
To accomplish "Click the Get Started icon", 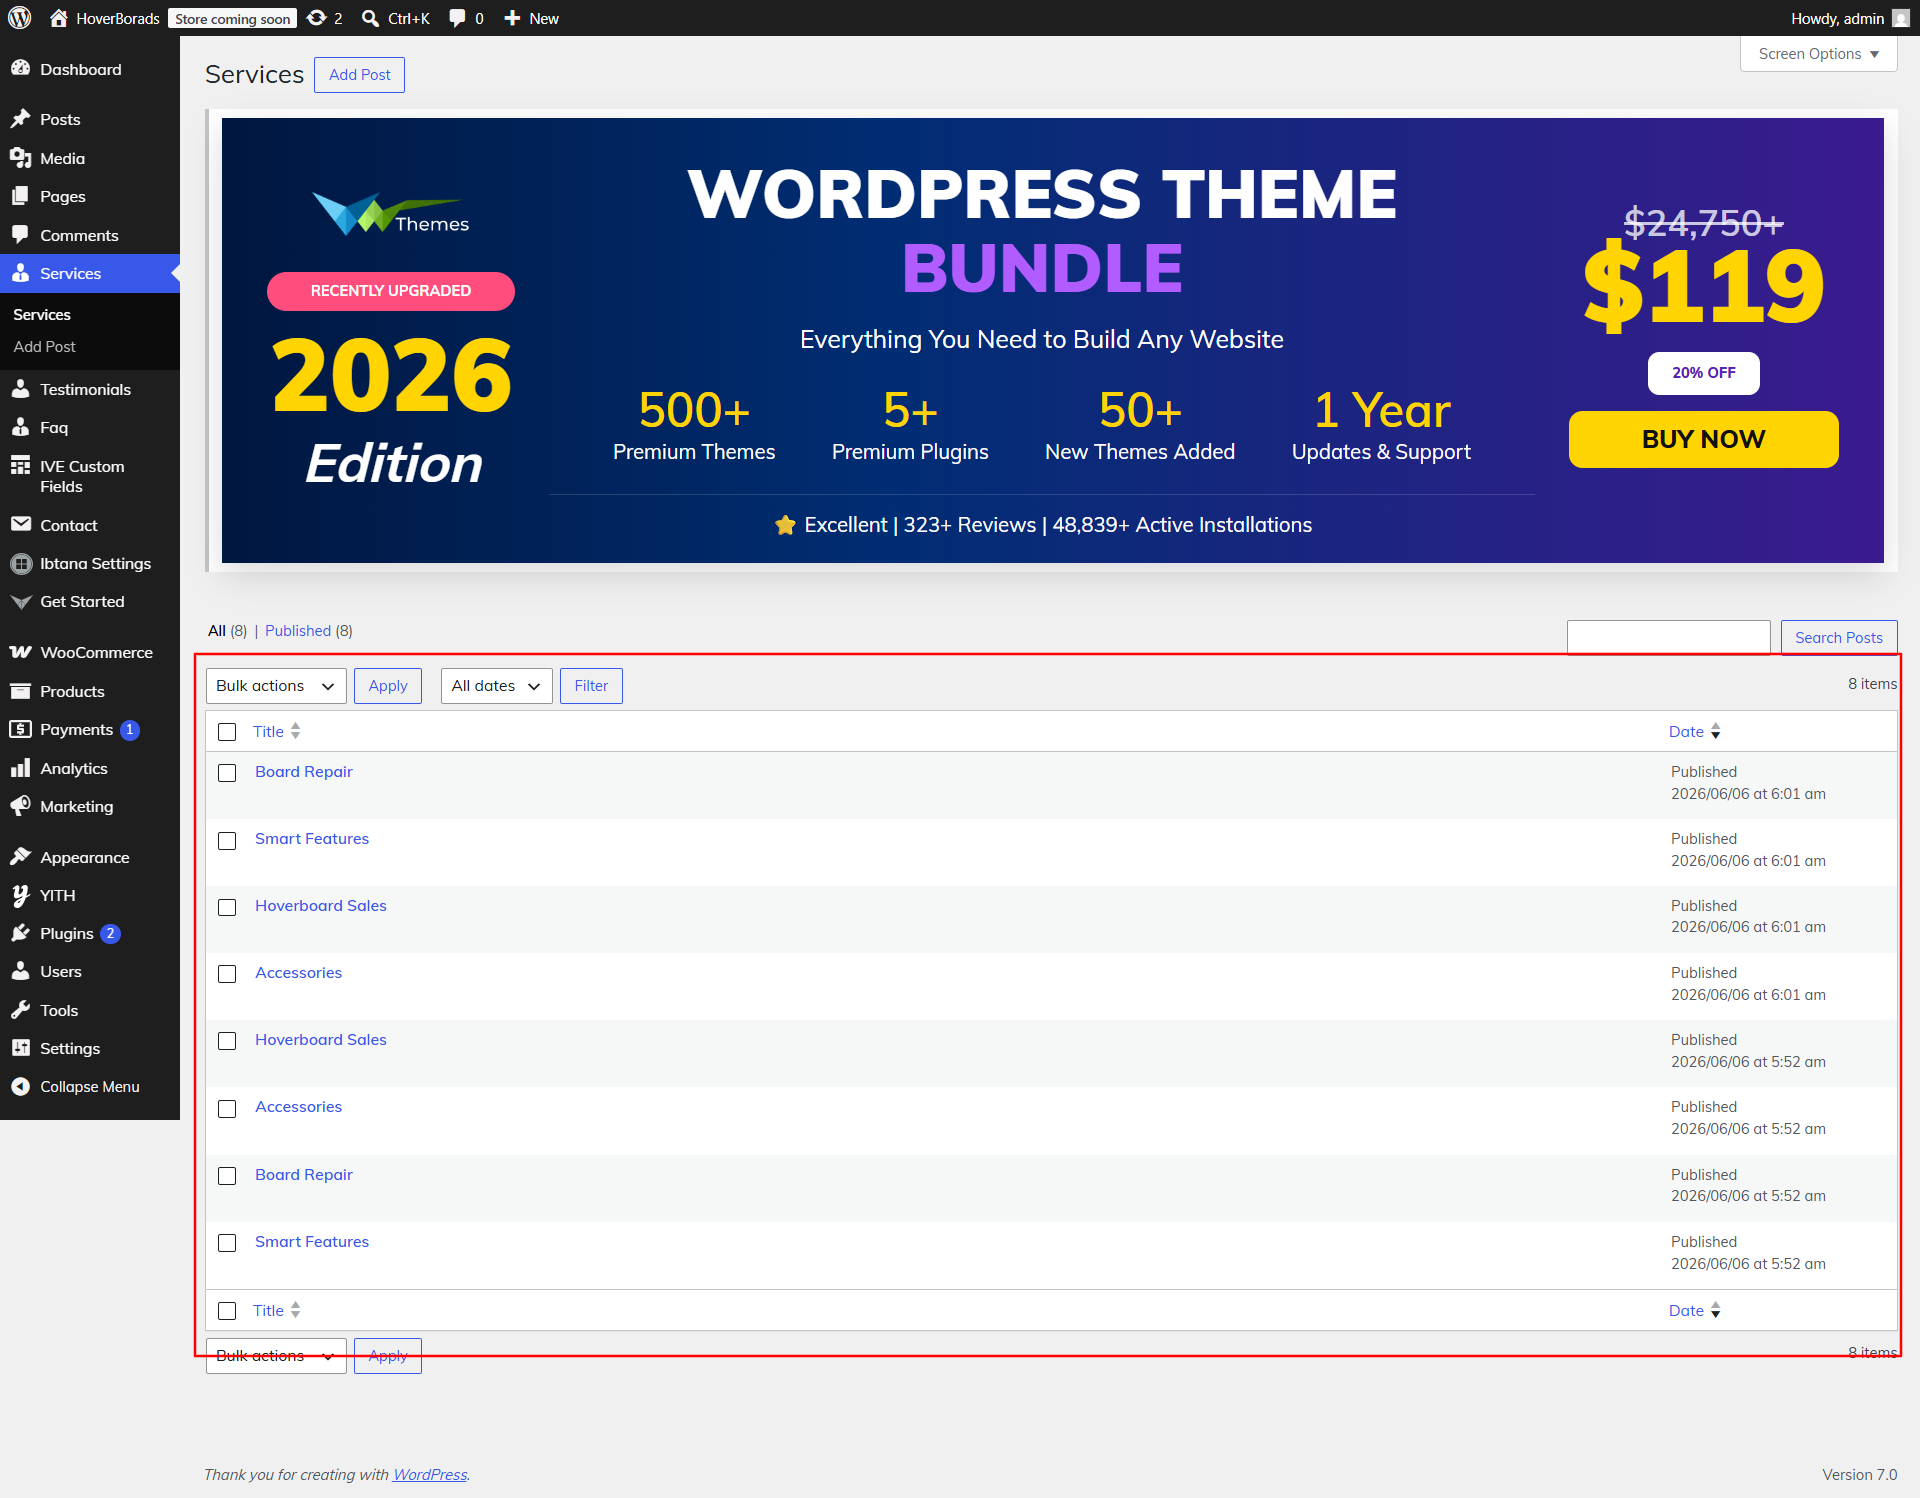I will point(20,601).
